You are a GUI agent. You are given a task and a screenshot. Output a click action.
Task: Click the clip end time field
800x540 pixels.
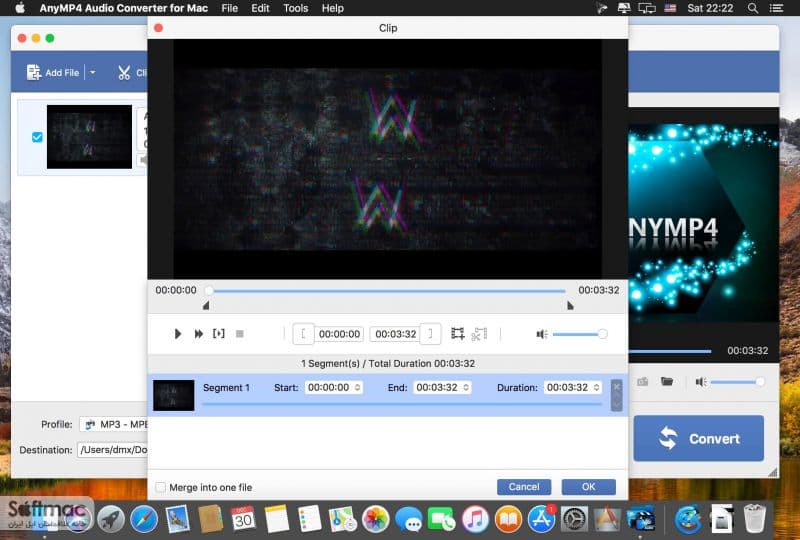point(395,334)
